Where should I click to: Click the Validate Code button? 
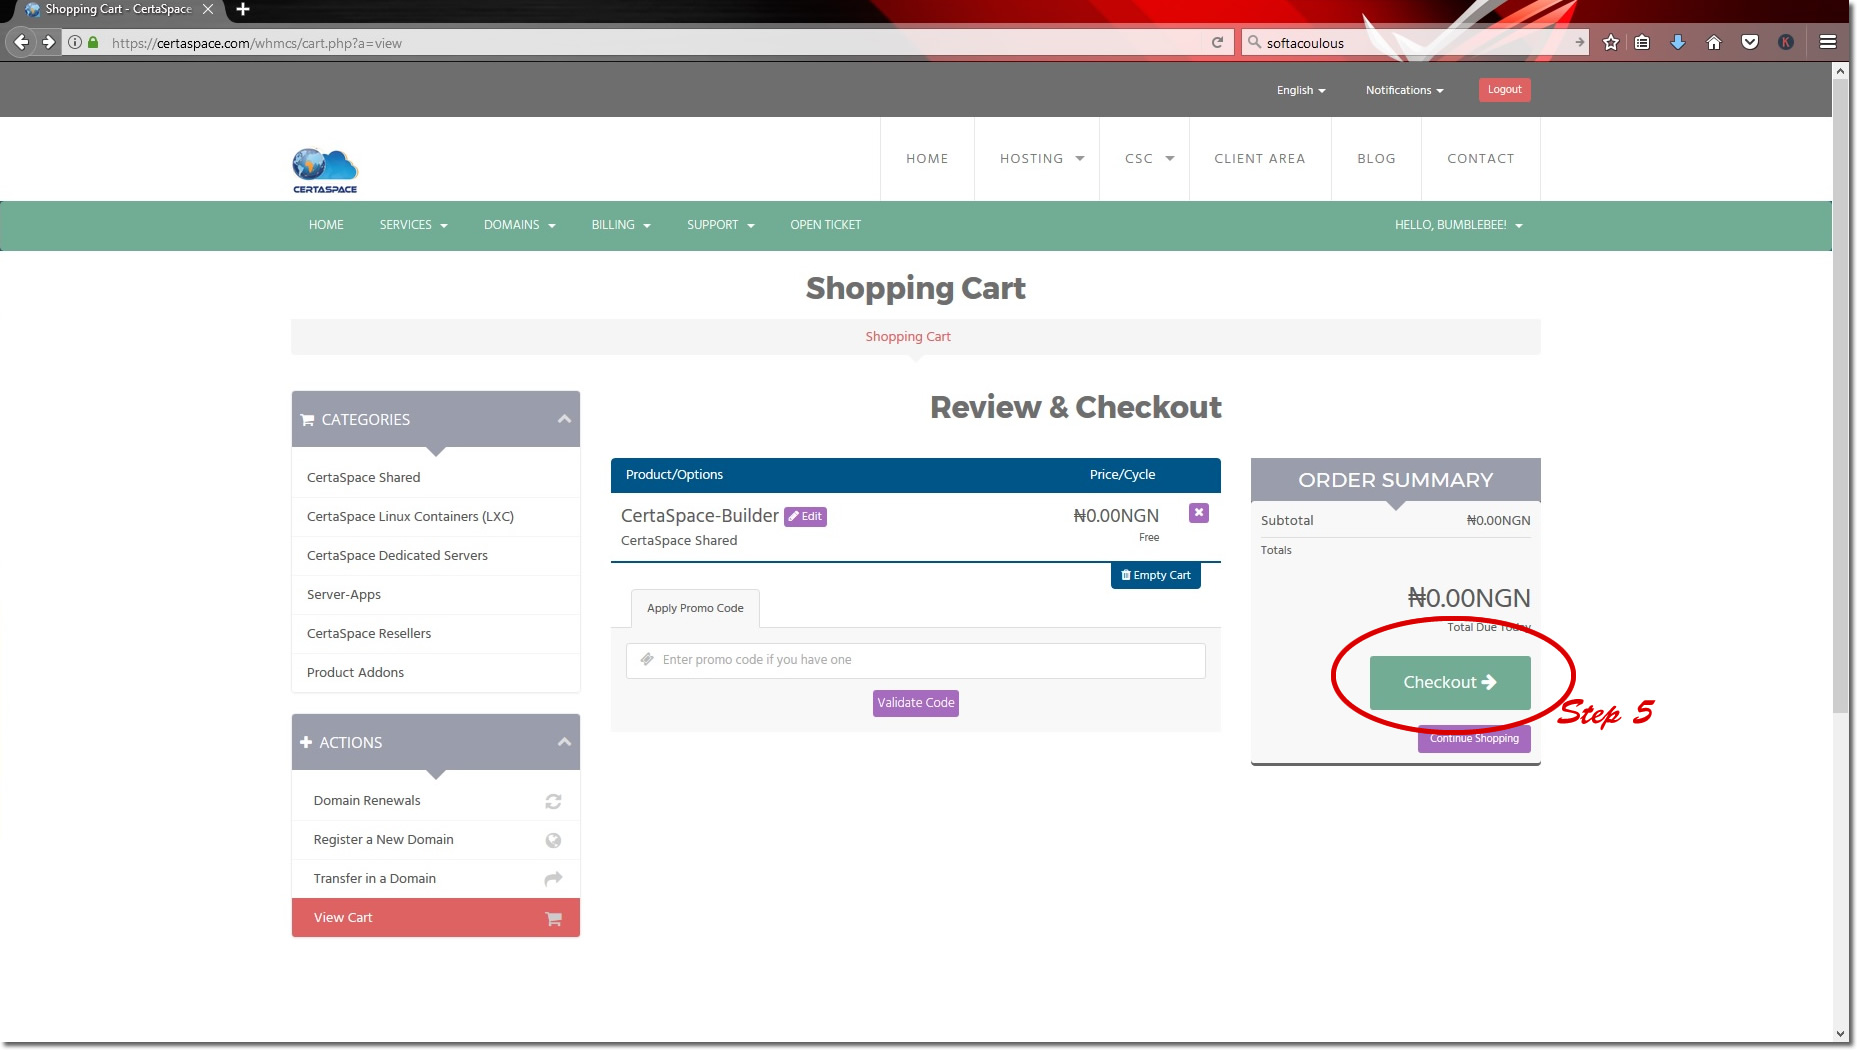(916, 703)
